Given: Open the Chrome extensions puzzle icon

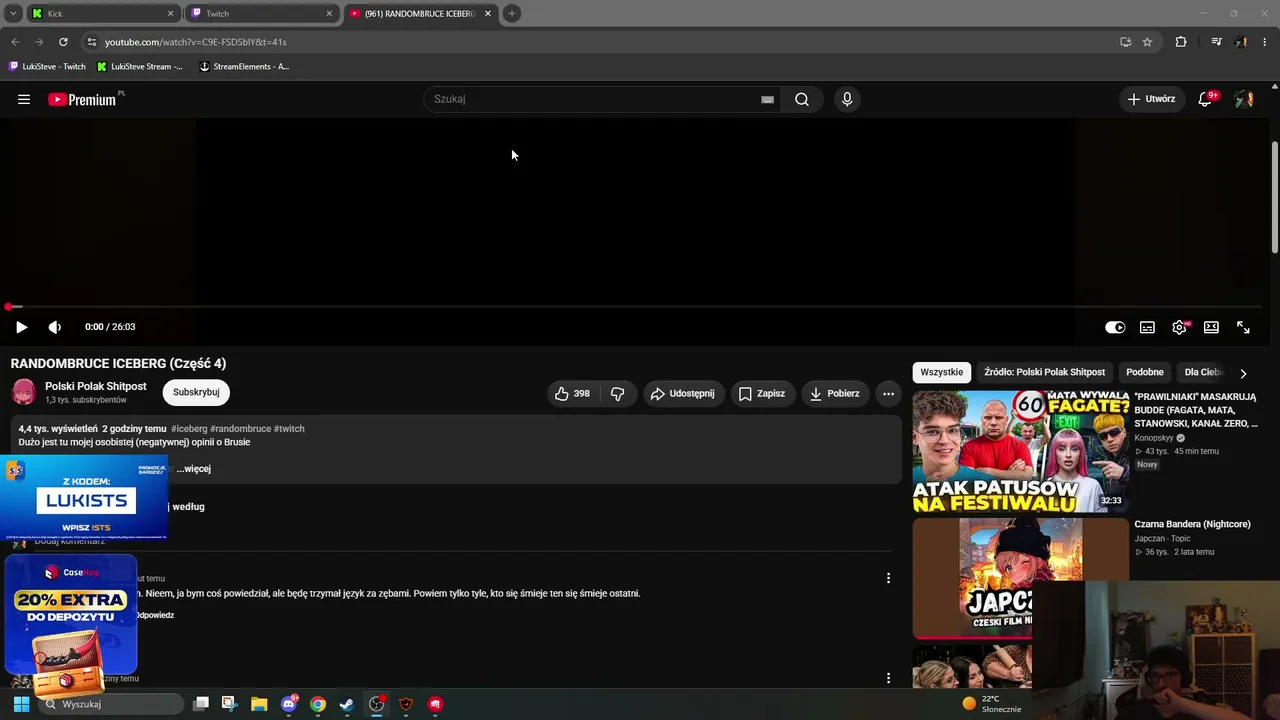Looking at the screenshot, I should tap(1181, 42).
